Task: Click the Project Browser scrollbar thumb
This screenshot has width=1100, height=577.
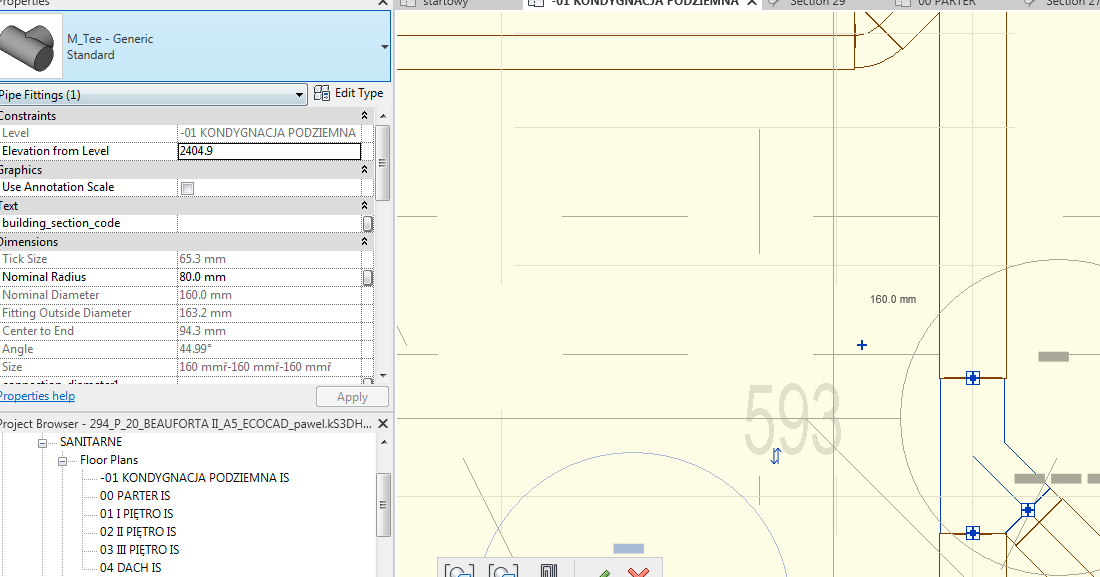Action: tap(383, 504)
